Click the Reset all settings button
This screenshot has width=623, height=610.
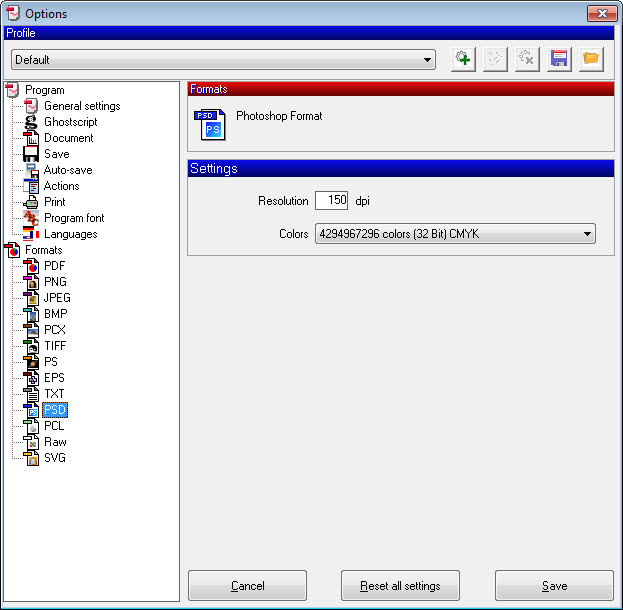coord(400,585)
